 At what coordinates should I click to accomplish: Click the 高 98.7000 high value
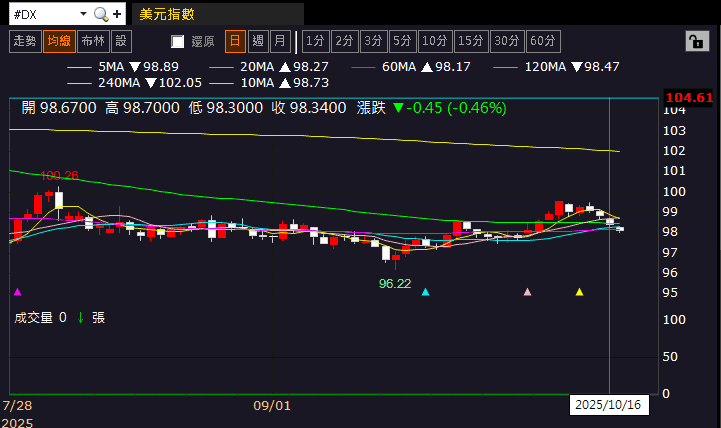(x=142, y=108)
